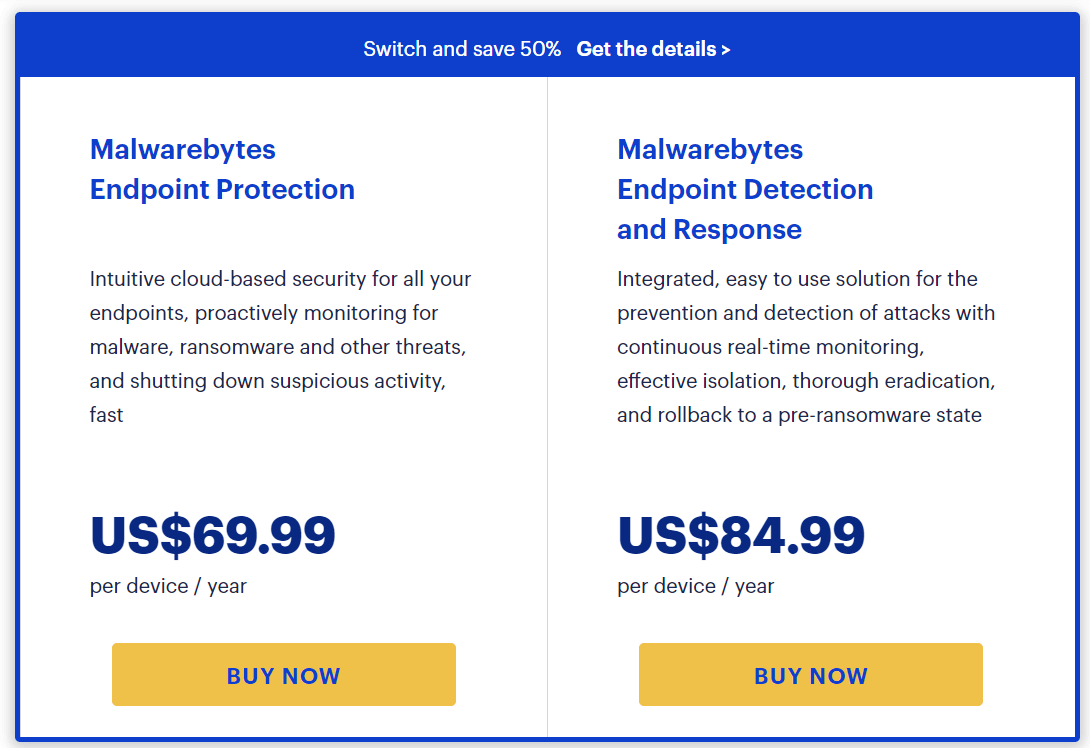
Task: Click the word fast ending left description
Action: [x=106, y=415]
